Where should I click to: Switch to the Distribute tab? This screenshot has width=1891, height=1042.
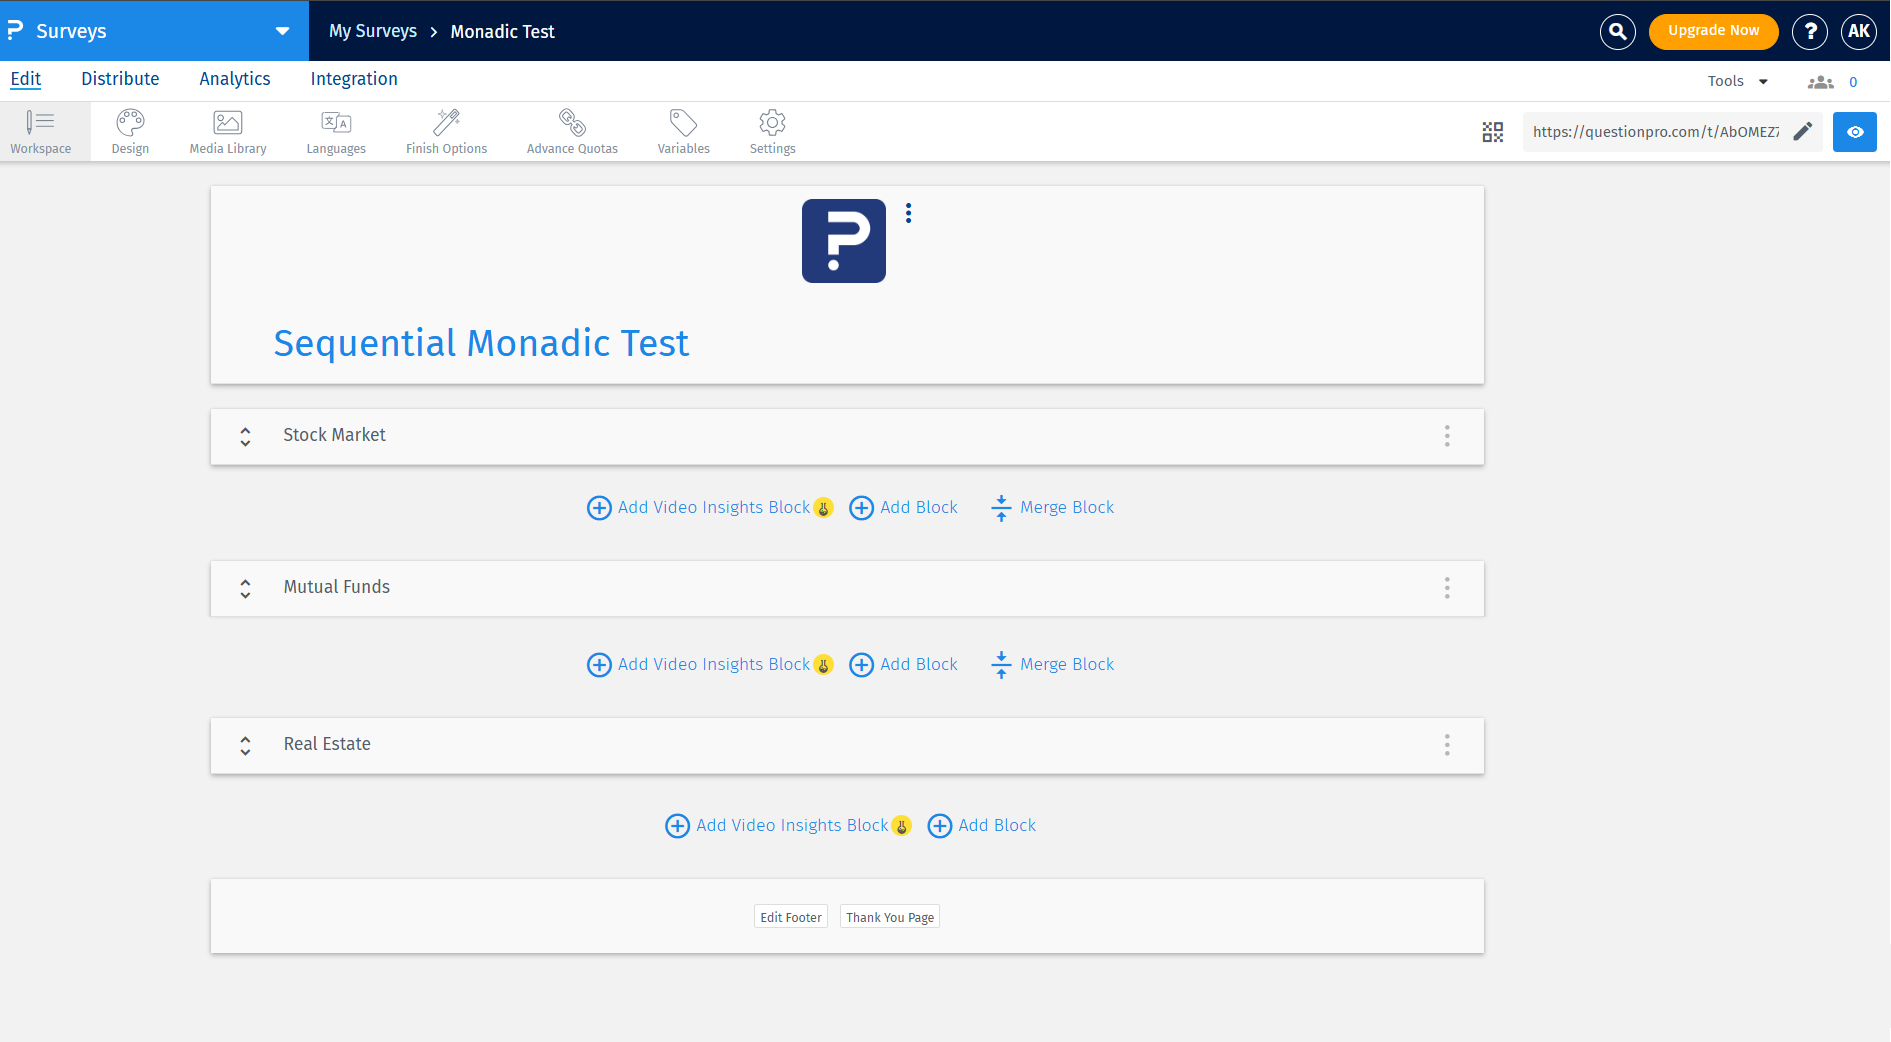tap(120, 79)
